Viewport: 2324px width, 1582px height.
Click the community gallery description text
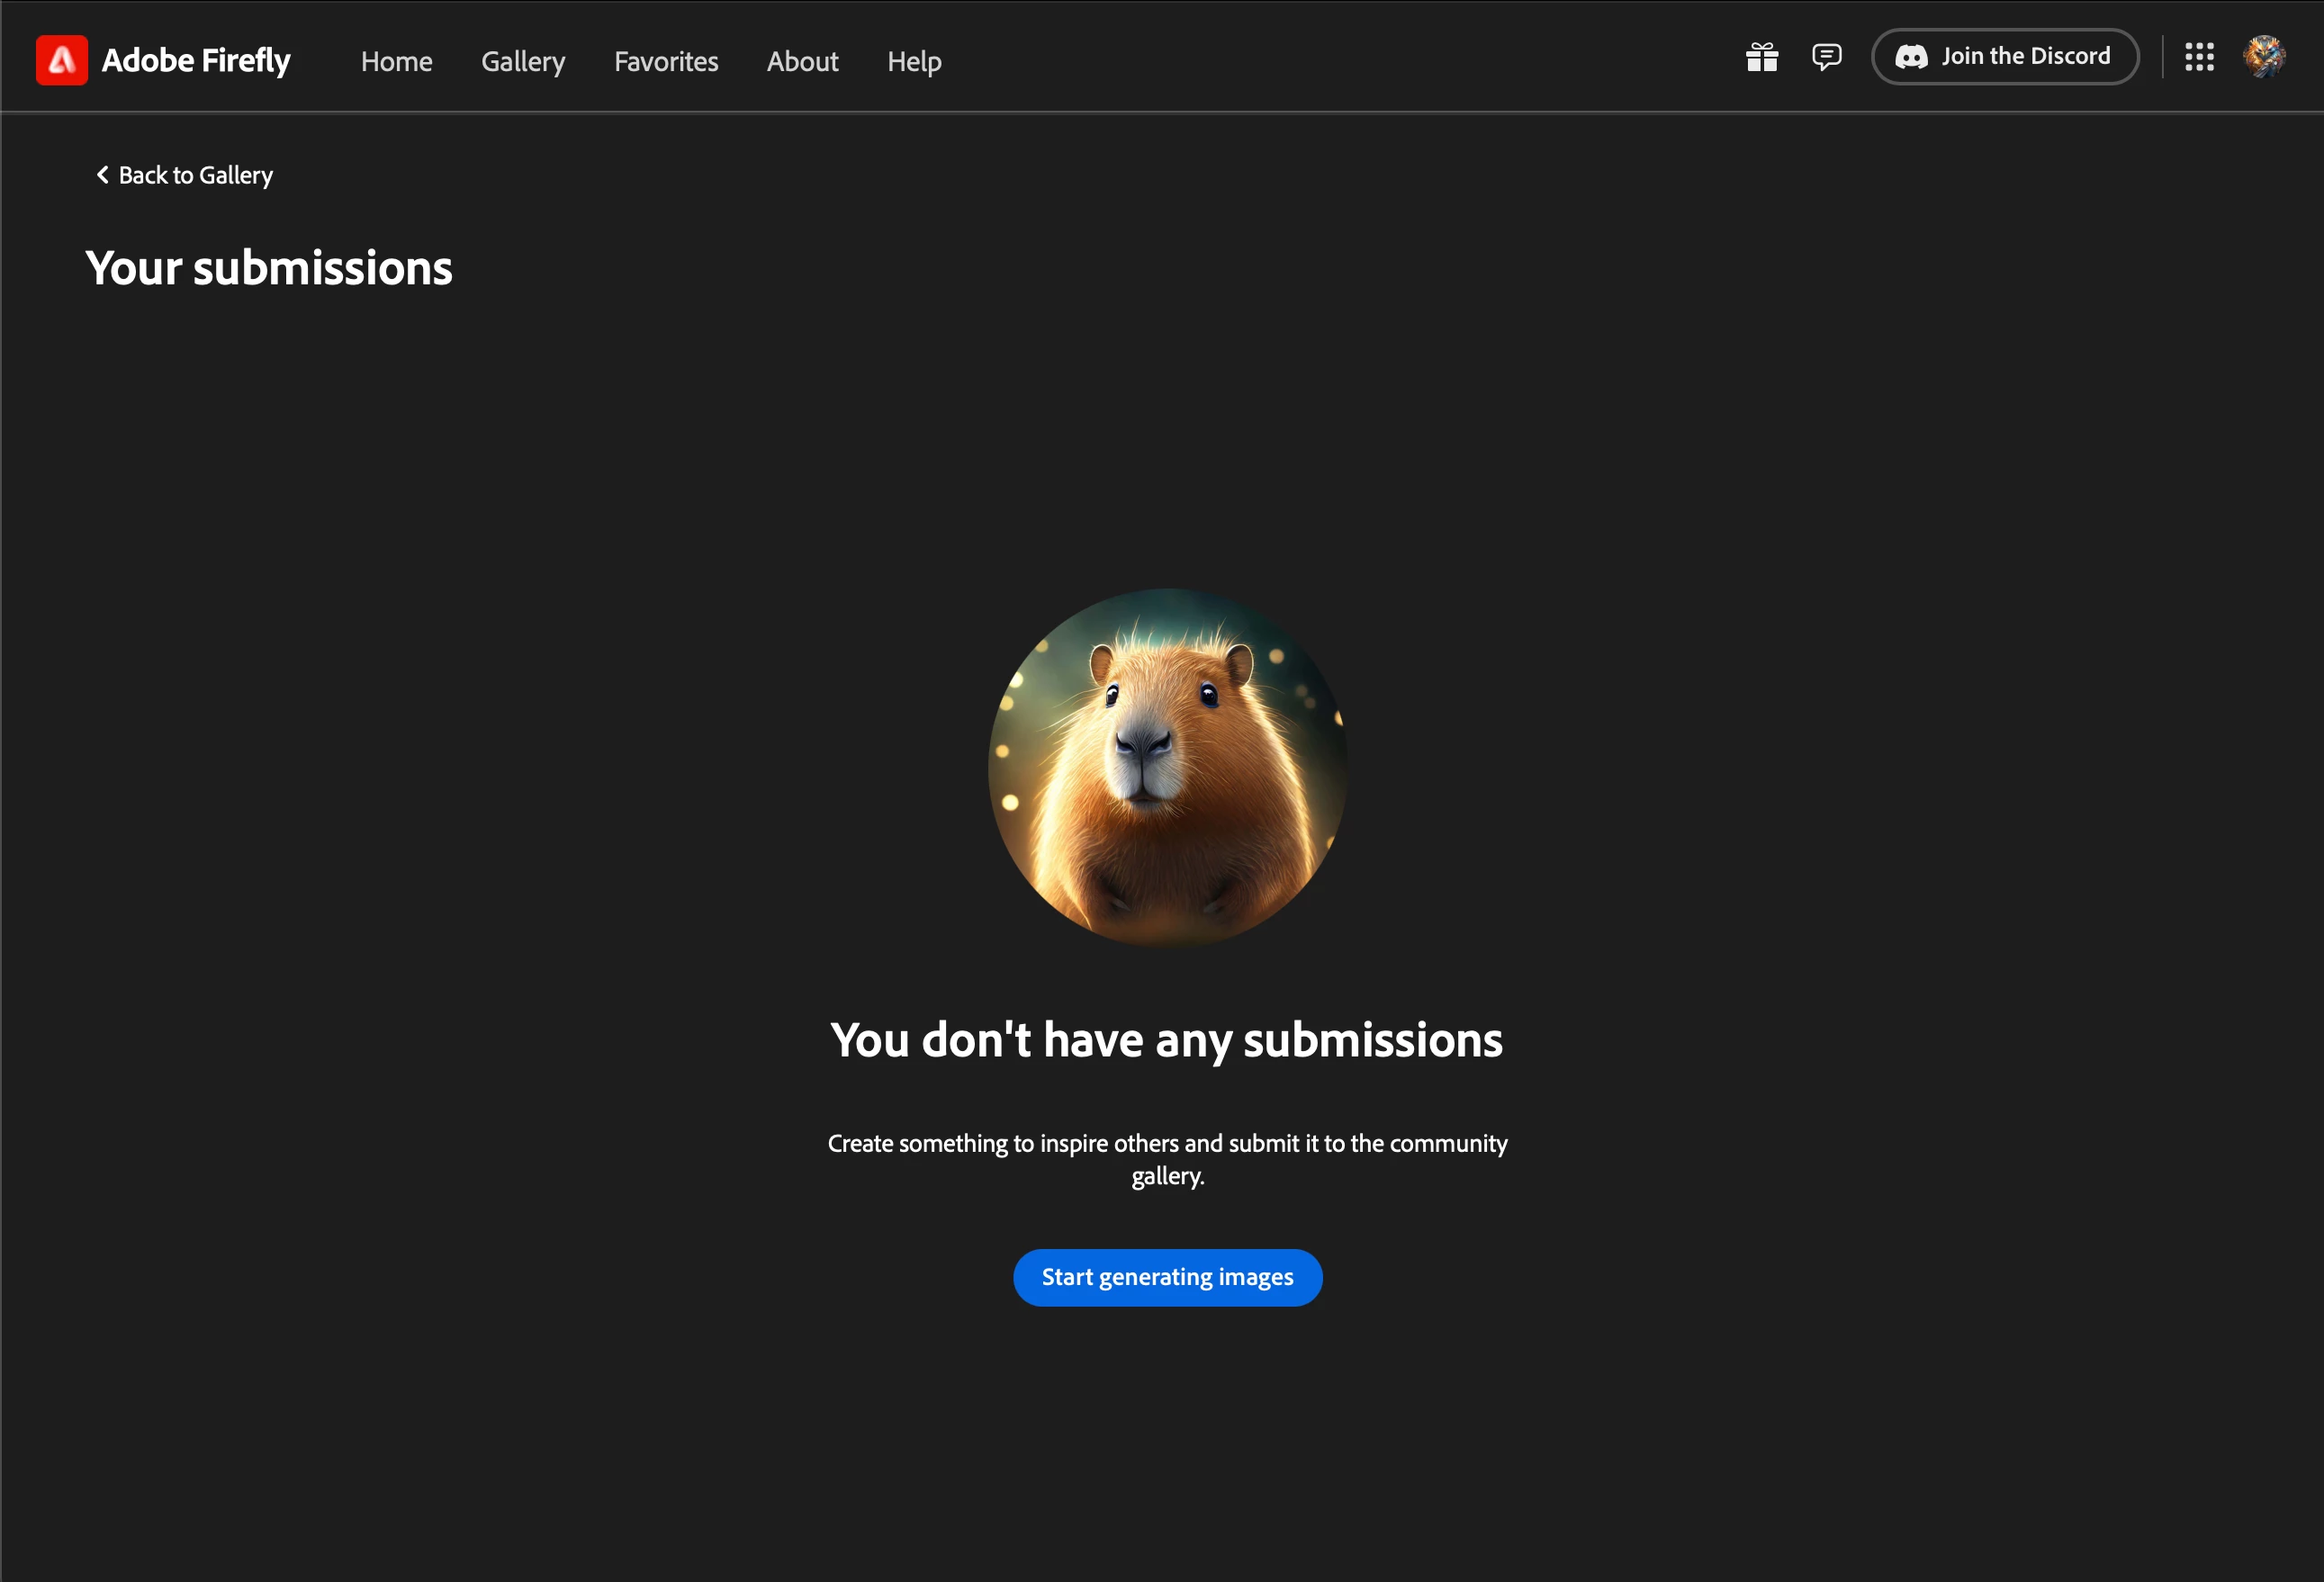[1167, 1159]
